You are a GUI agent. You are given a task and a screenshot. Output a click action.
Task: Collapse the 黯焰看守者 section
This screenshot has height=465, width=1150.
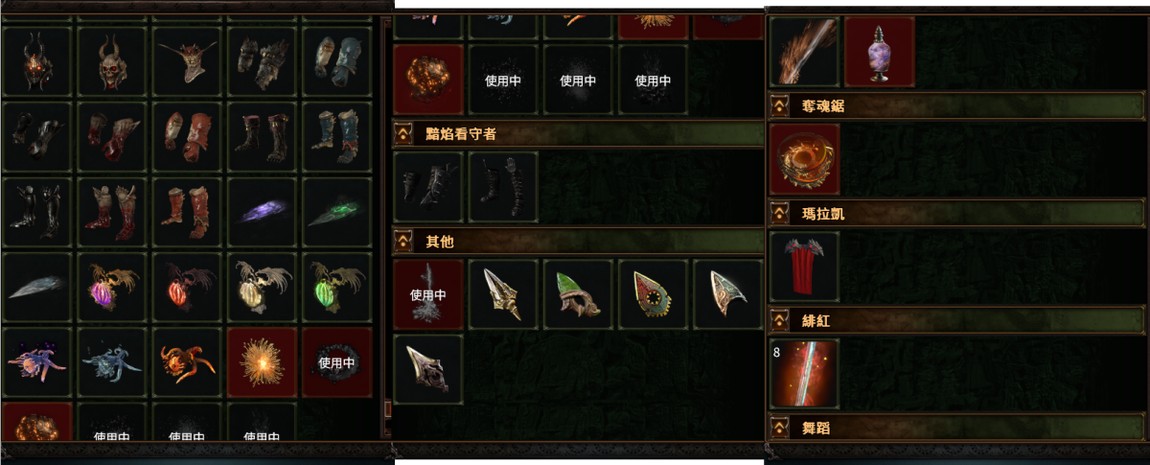coord(403,134)
